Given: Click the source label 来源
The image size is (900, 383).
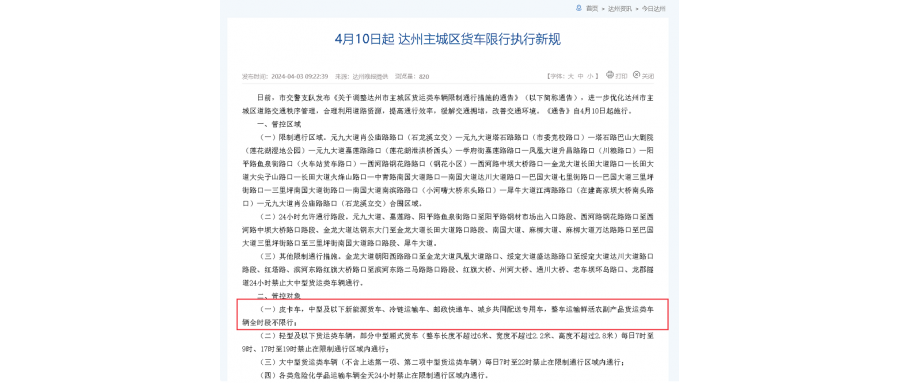Looking at the screenshot, I should (342, 76).
